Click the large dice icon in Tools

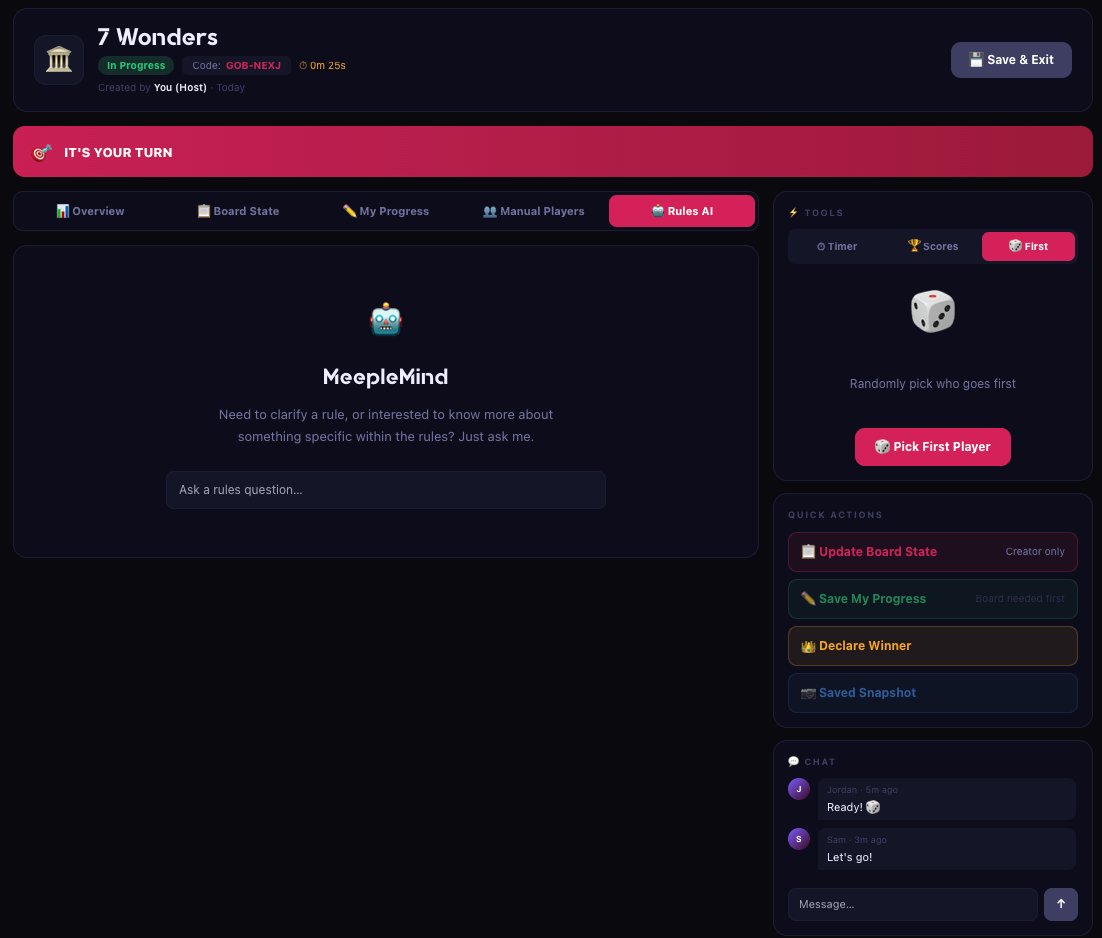click(x=933, y=311)
